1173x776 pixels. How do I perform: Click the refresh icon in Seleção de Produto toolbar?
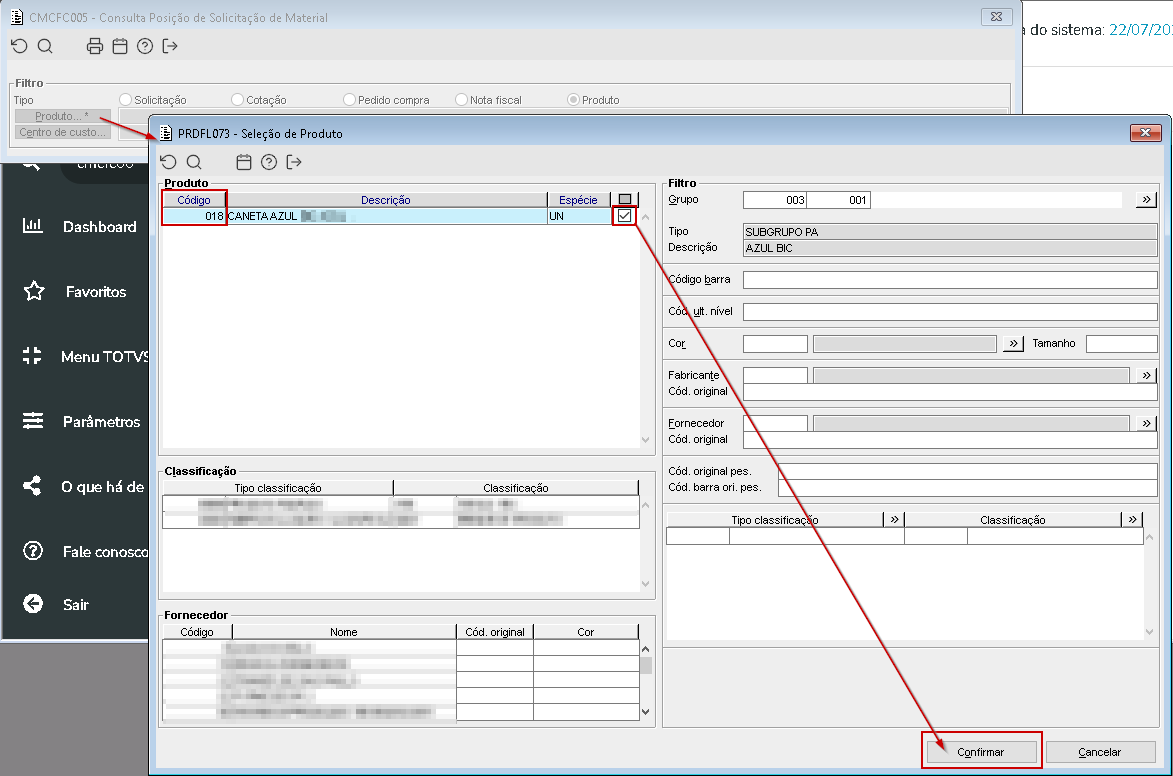pos(168,162)
